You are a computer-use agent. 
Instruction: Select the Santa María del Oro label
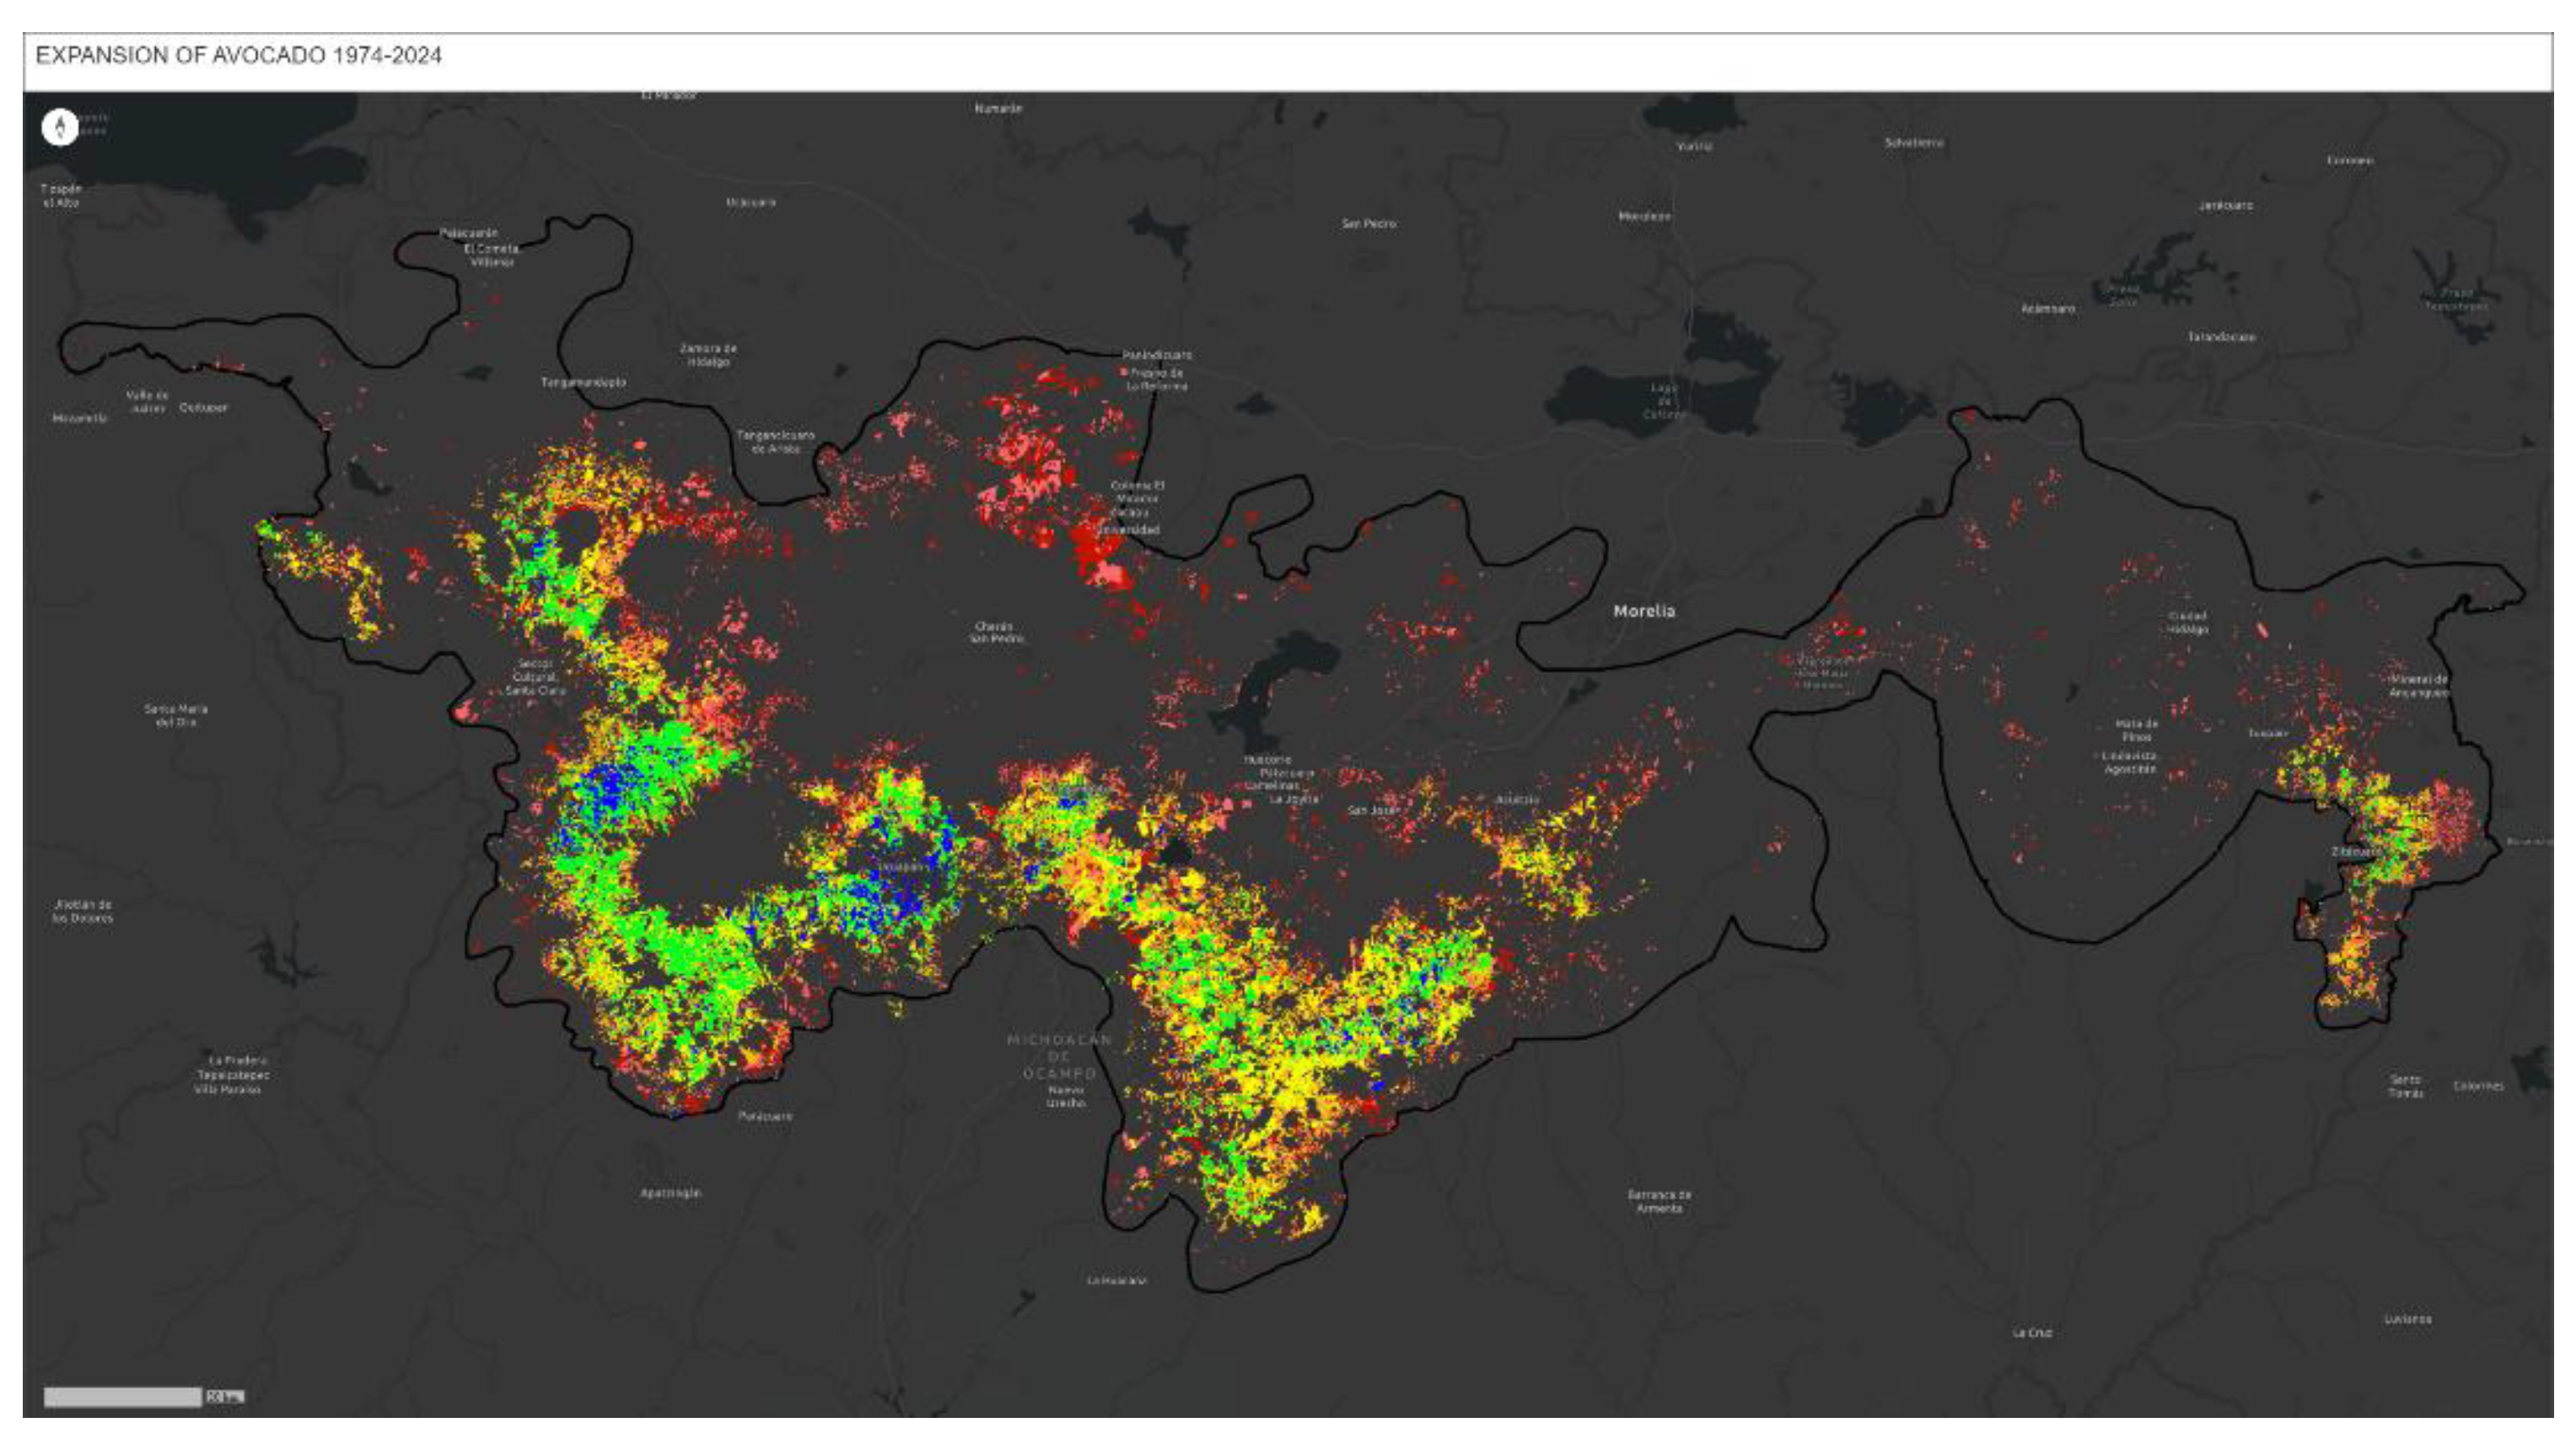[x=176, y=715]
